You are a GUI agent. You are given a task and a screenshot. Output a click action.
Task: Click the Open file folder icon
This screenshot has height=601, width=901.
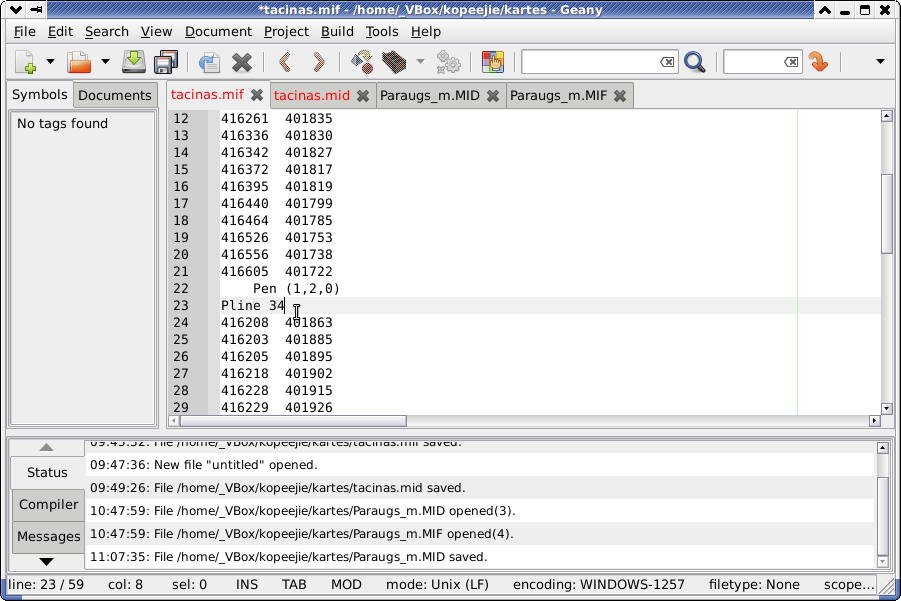[79, 61]
